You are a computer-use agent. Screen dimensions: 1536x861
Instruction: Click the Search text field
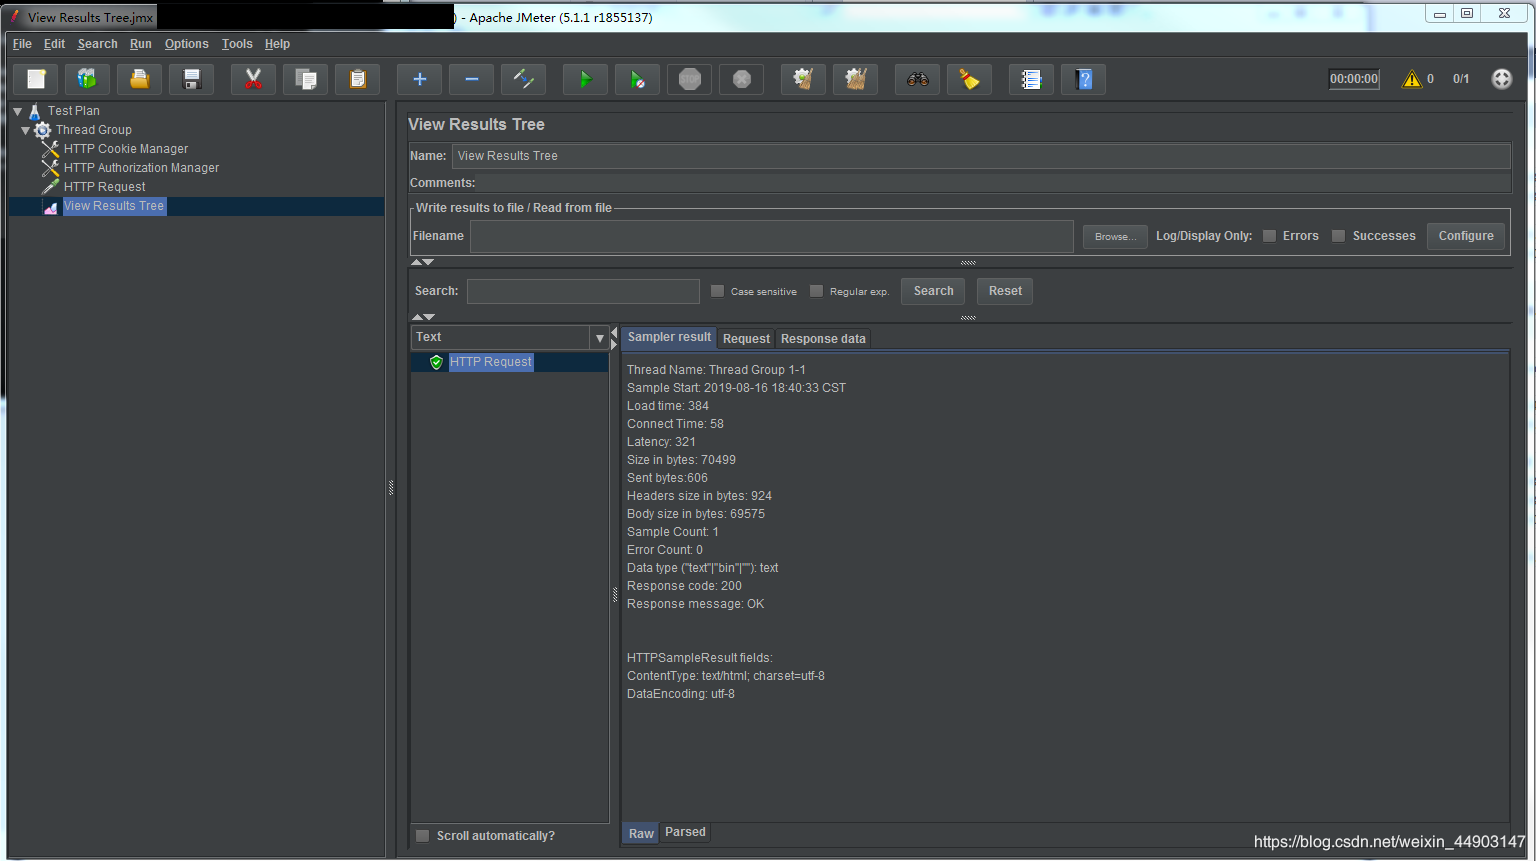(x=583, y=291)
